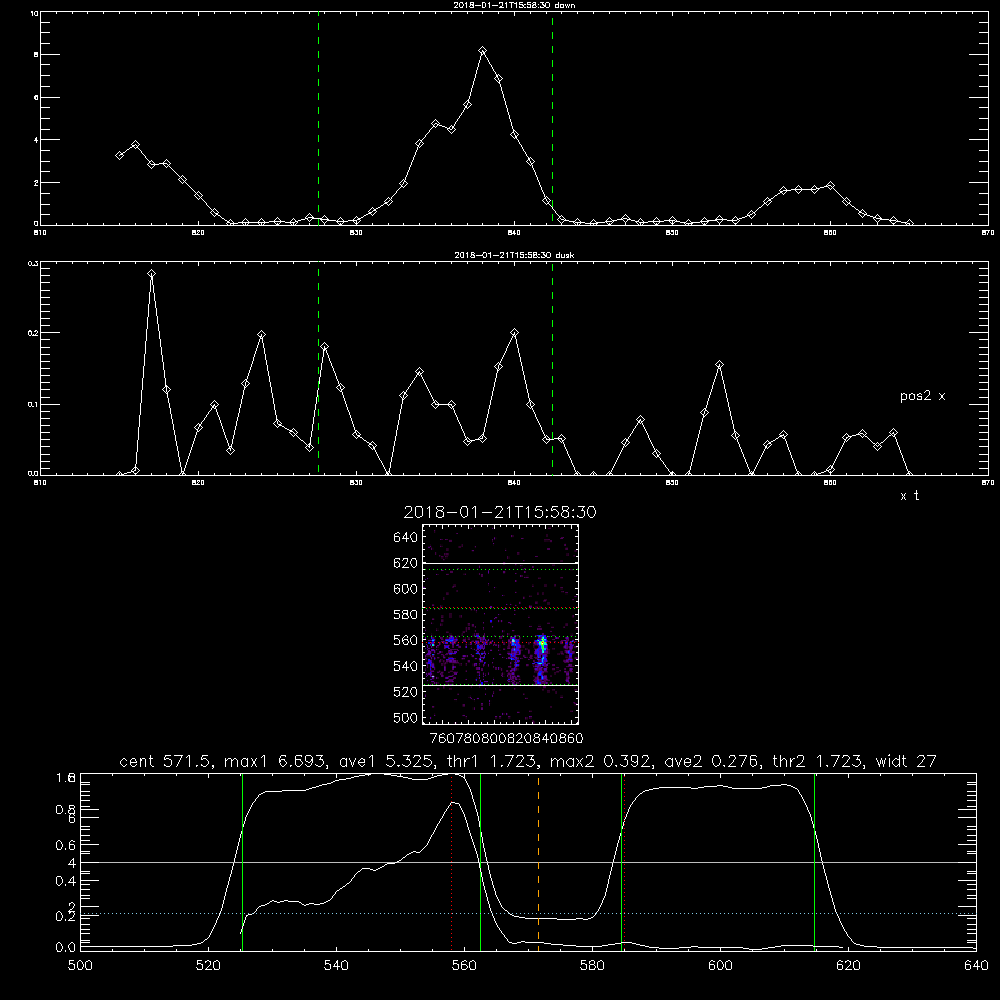Screen dimensions: 1000x1000
Task: Click the red dotted line near 585 in profile plot
Action: coord(624,862)
